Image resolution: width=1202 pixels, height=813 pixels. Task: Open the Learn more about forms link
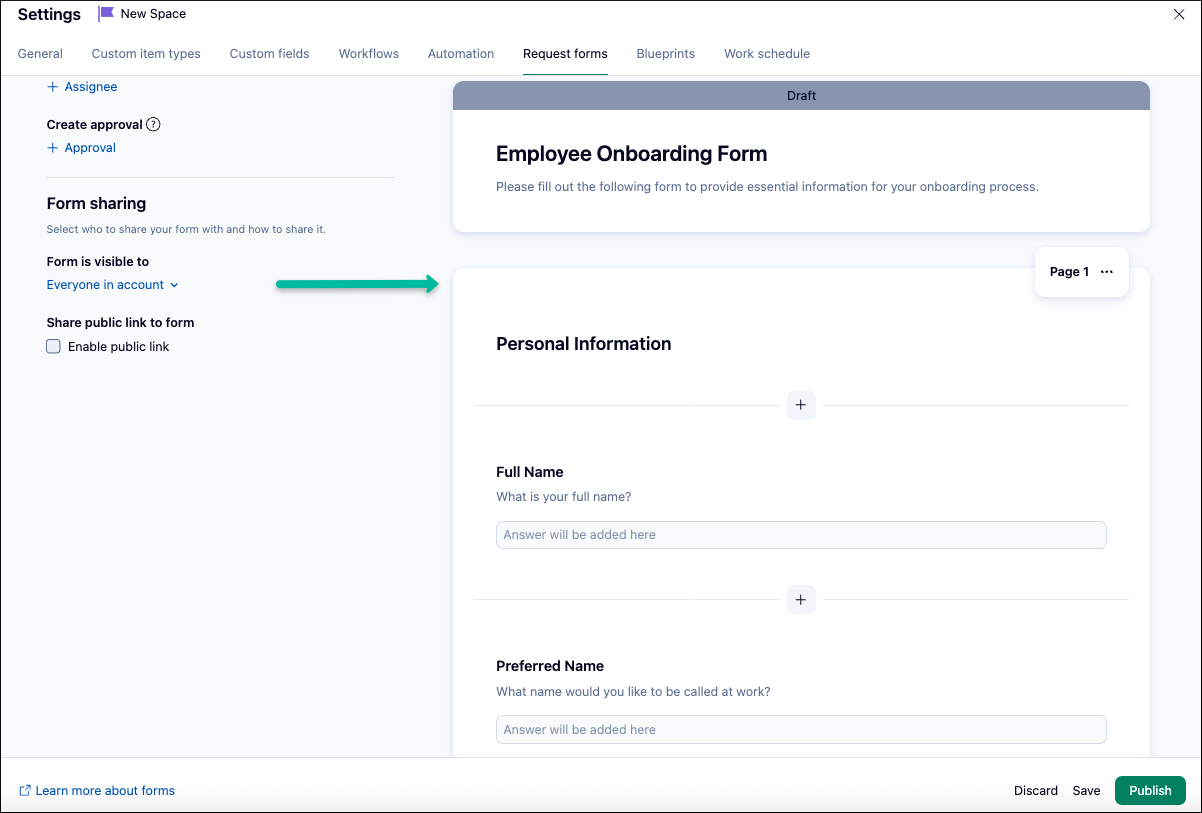(x=105, y=791)
